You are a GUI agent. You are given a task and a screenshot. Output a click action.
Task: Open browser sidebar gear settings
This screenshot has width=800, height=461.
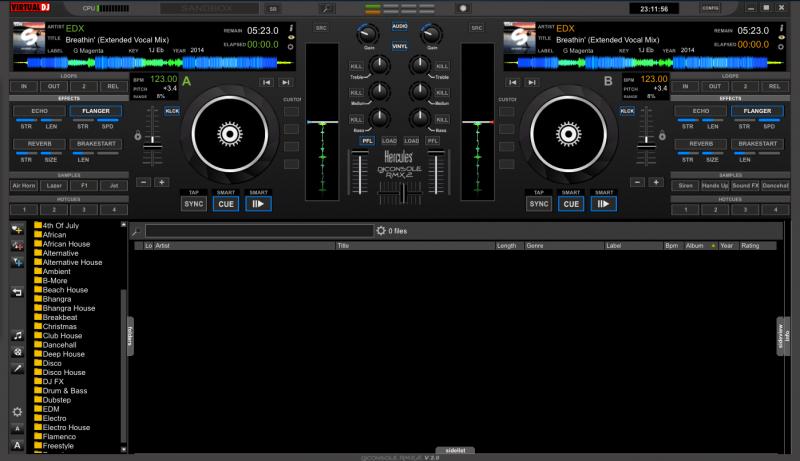[x=17, y=412]
